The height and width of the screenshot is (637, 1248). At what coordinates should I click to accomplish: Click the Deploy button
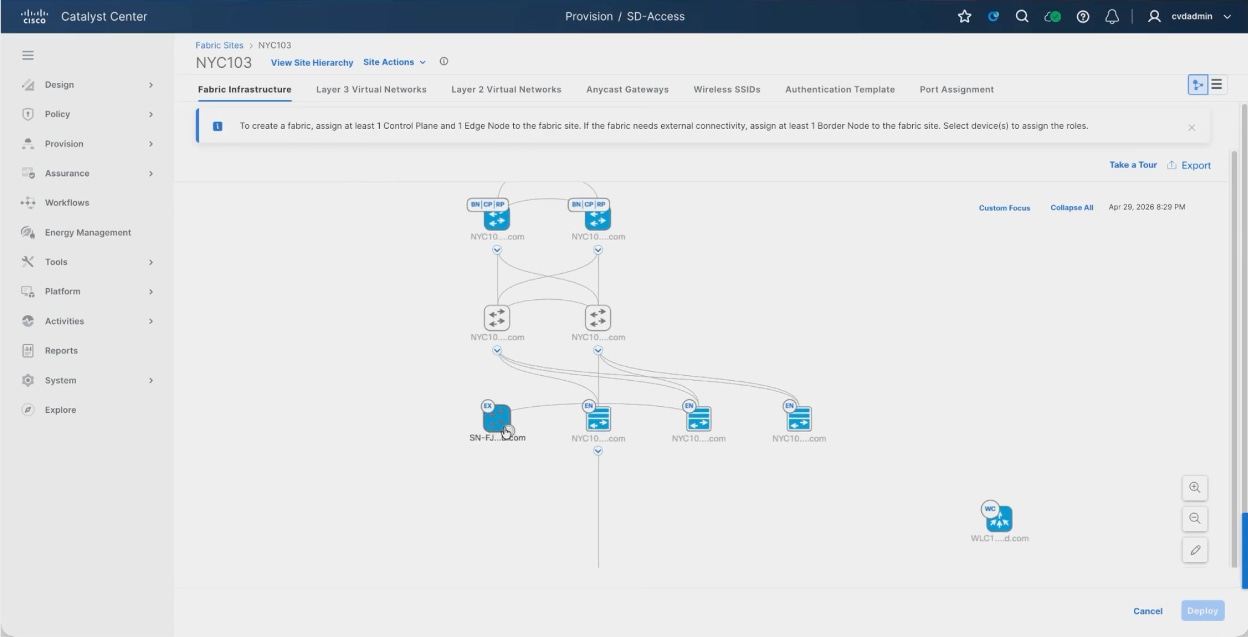[x=1202, y=611]
